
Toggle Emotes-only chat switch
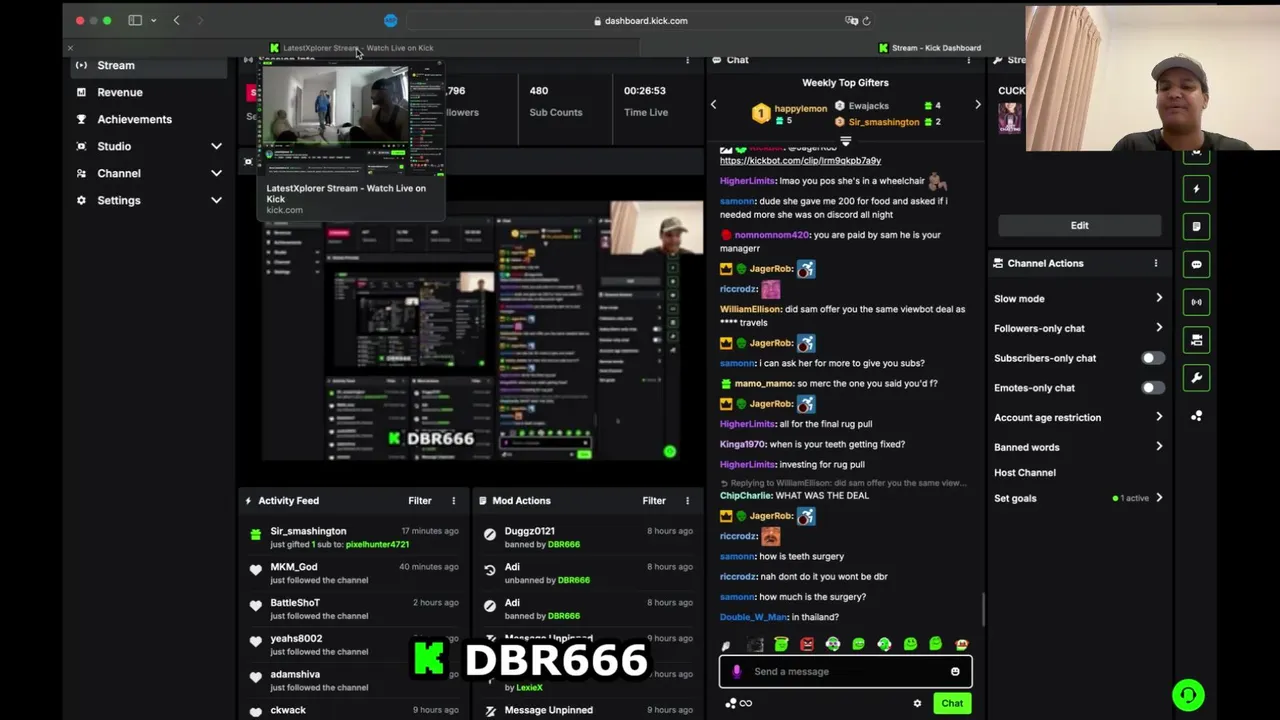pos(1153,388)
